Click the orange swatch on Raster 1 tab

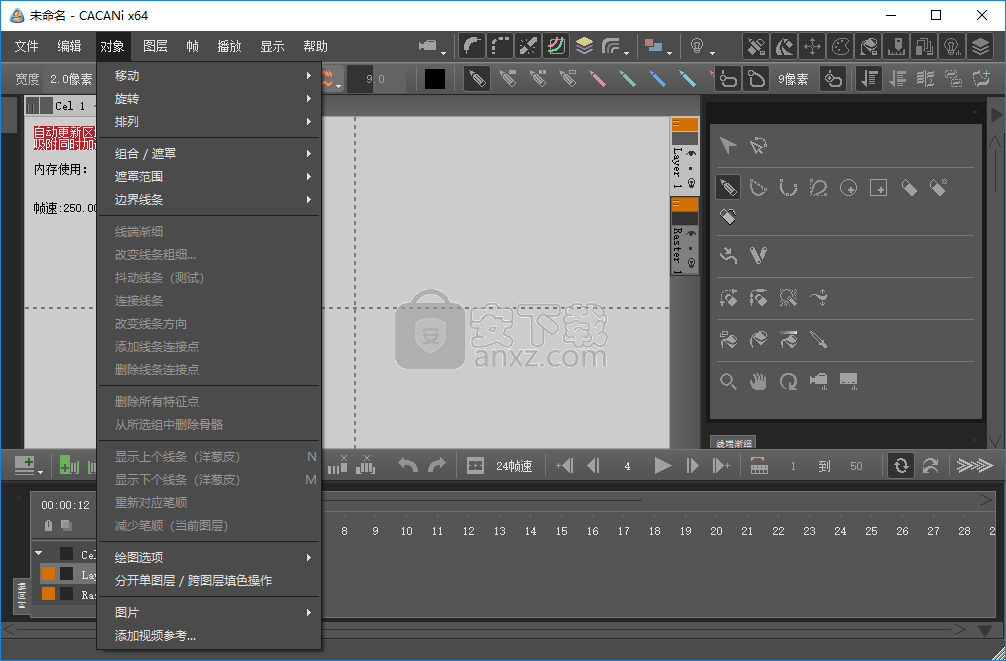pyautogui.click(x=685, y=205)
